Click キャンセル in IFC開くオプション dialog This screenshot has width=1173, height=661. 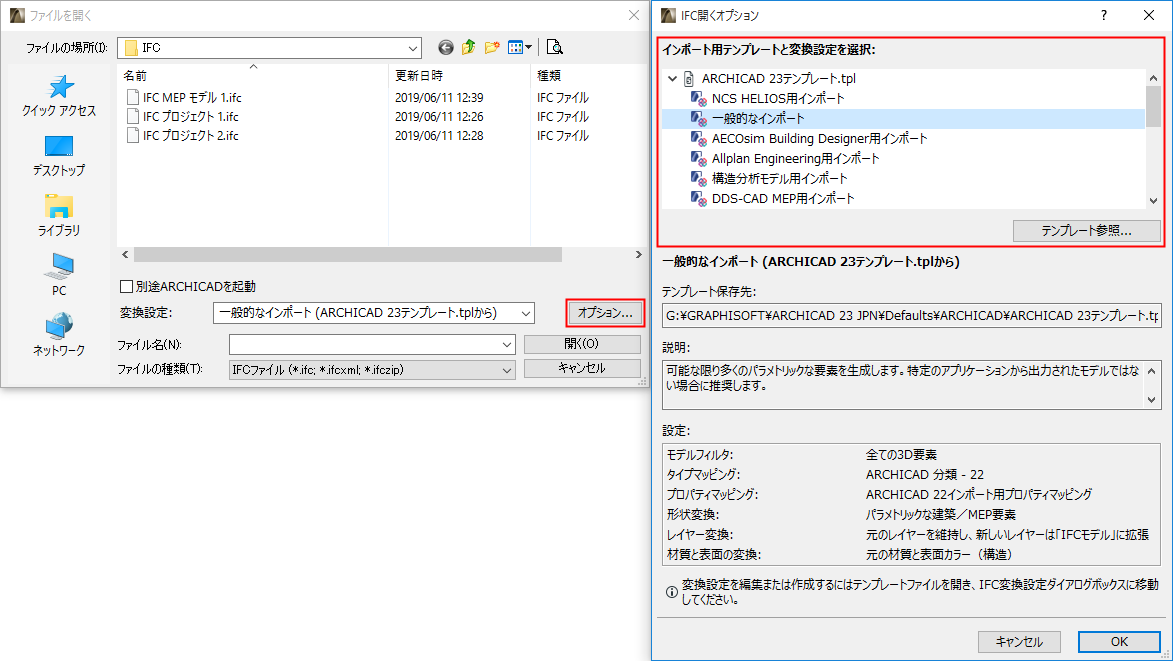(x=1019, y=642)
